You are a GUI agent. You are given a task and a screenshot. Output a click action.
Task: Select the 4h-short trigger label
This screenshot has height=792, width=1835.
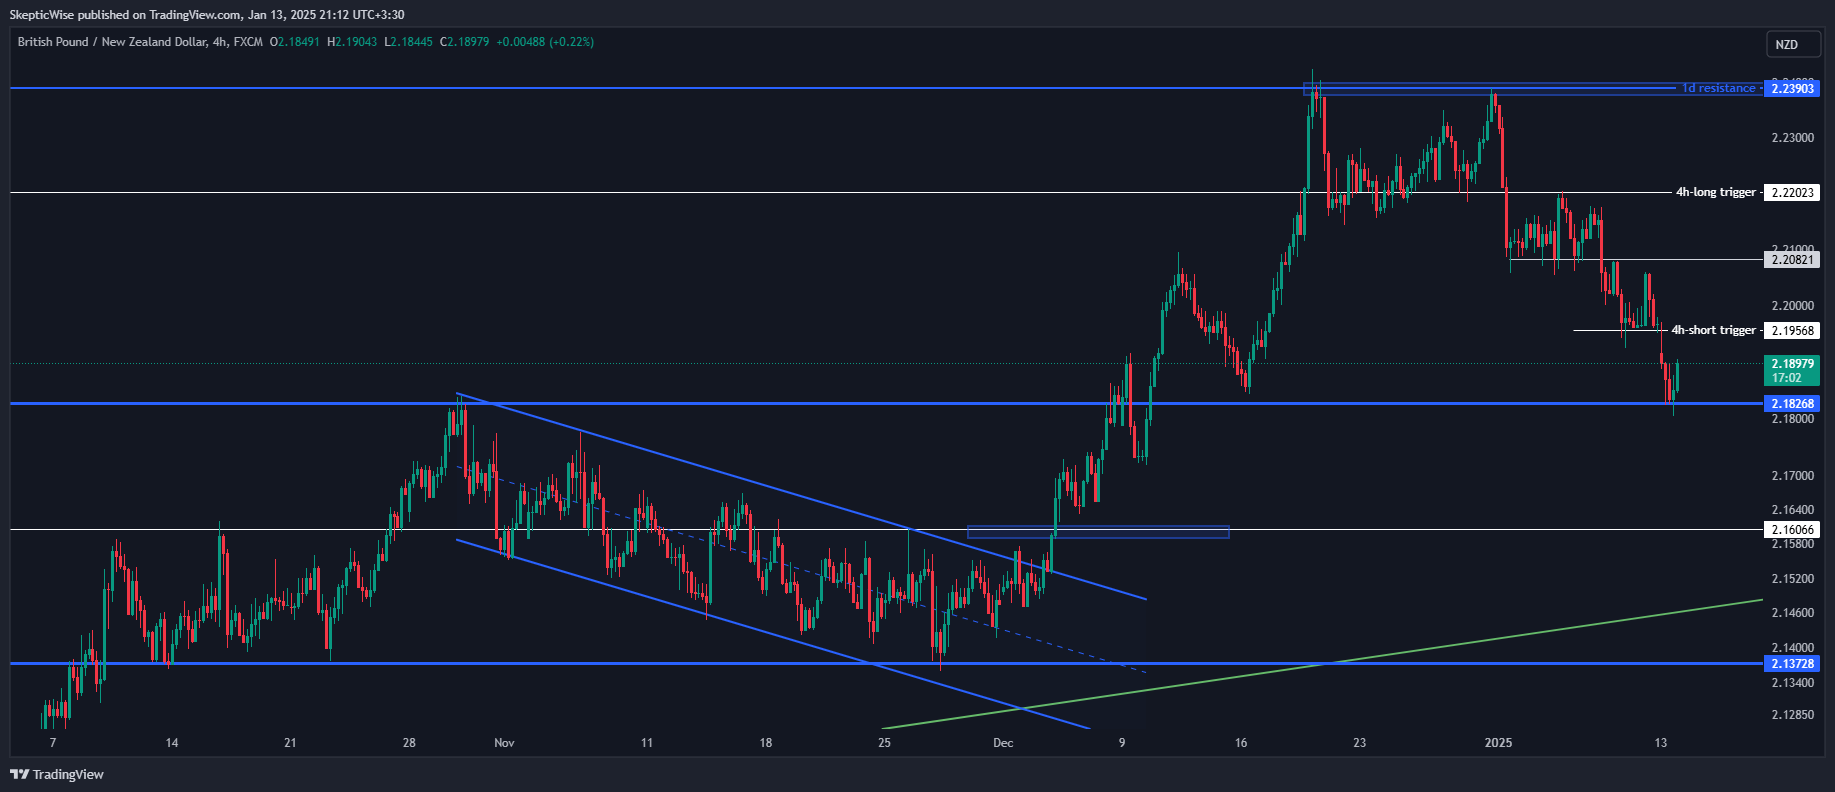1713,330
